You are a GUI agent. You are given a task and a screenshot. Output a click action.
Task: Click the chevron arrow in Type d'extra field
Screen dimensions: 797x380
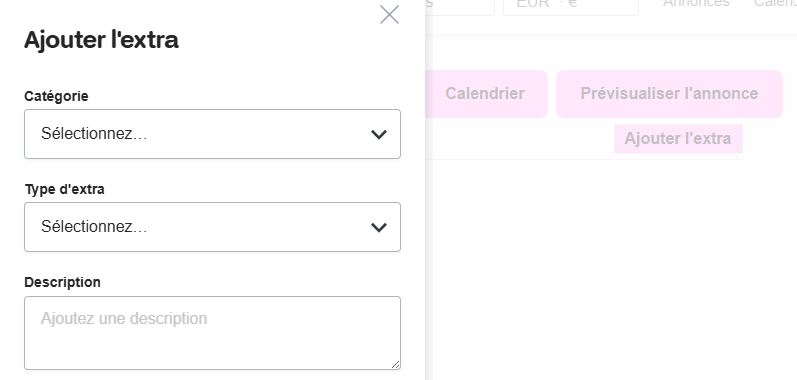(379, 228)
